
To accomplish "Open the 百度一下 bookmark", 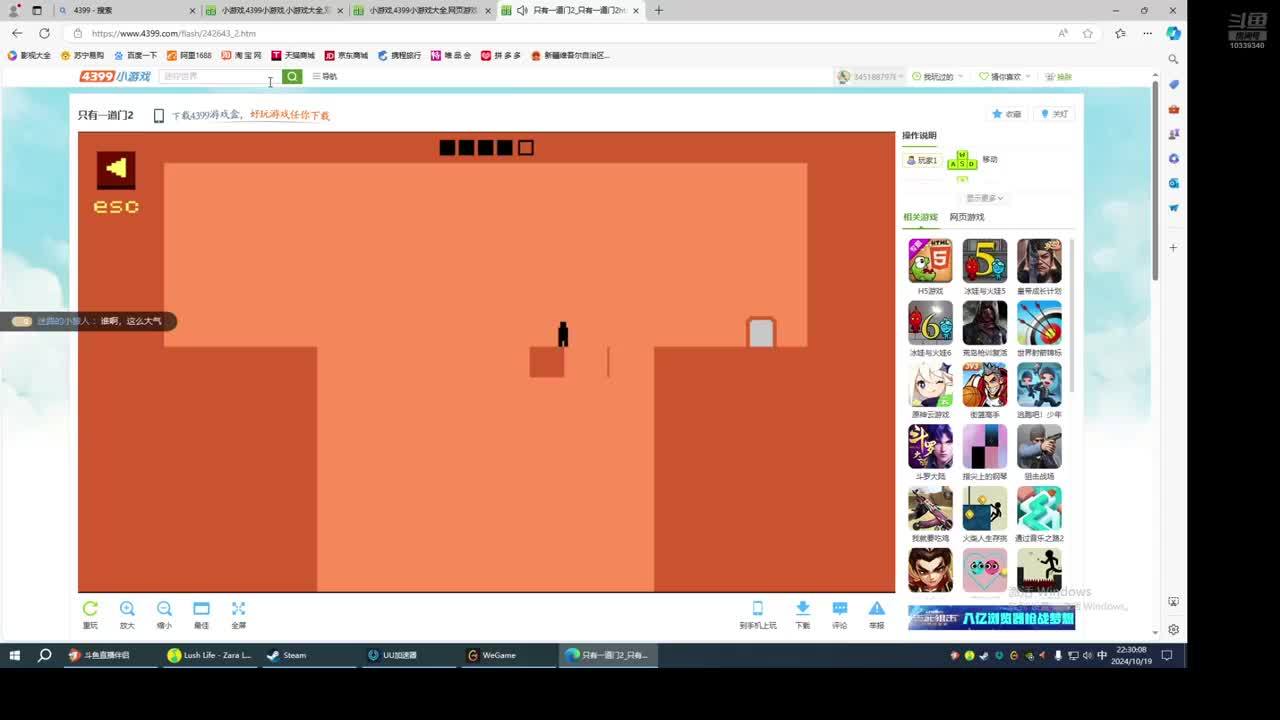I will pyautogui.click(x=135, y=55).
